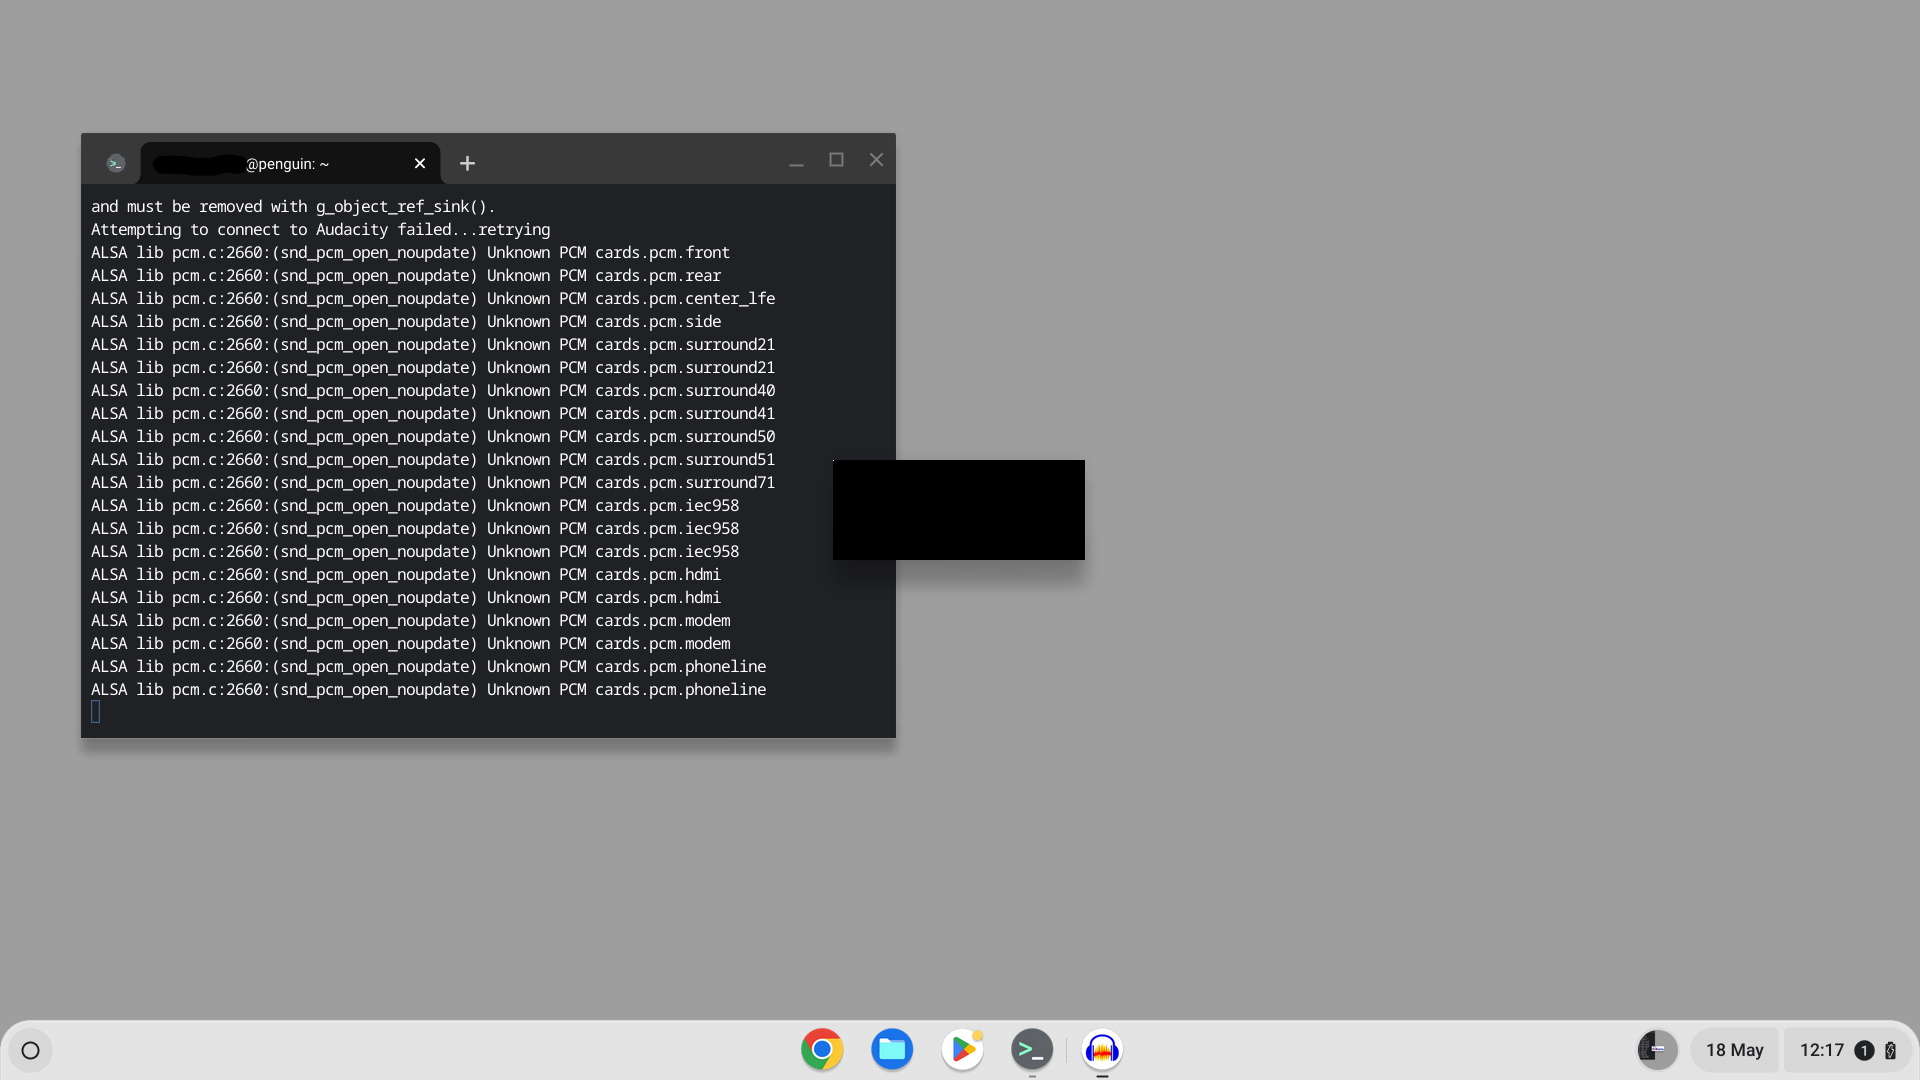Click the terminal cursor at the prompt

(x=96, y=712)
